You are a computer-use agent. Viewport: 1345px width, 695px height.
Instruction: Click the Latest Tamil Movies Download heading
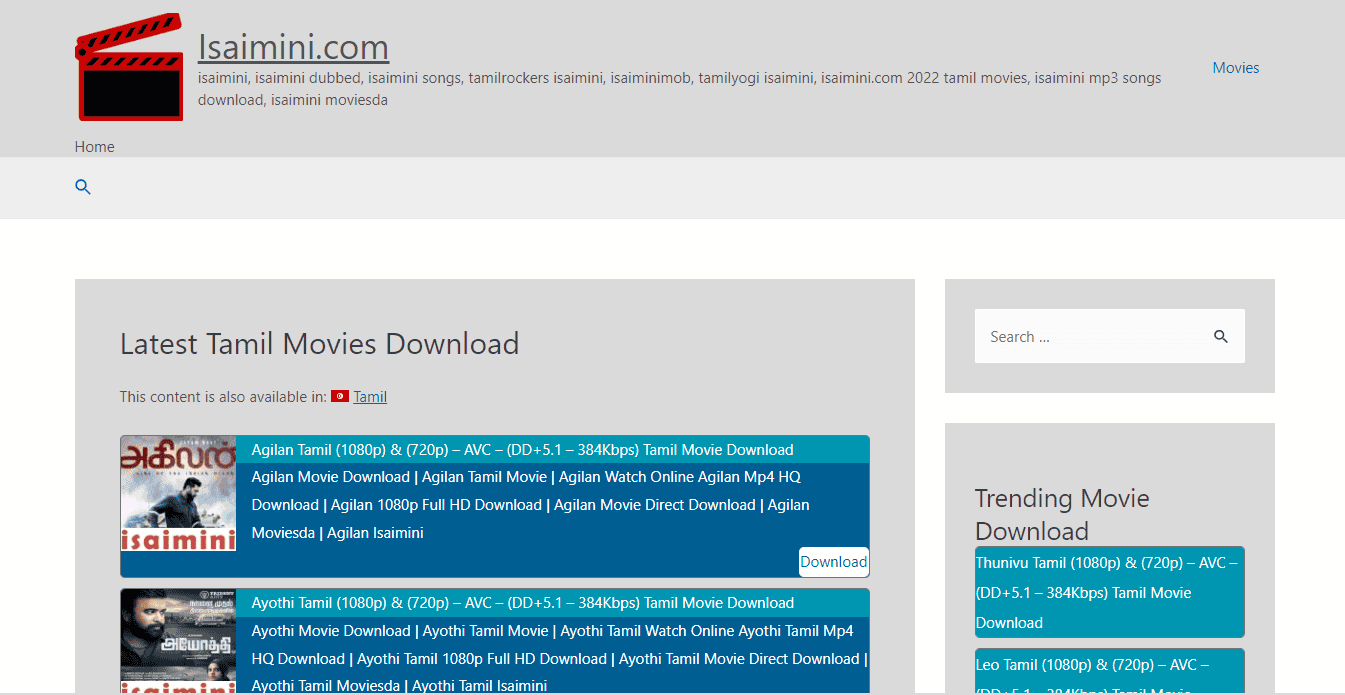[x=319, y=344]
